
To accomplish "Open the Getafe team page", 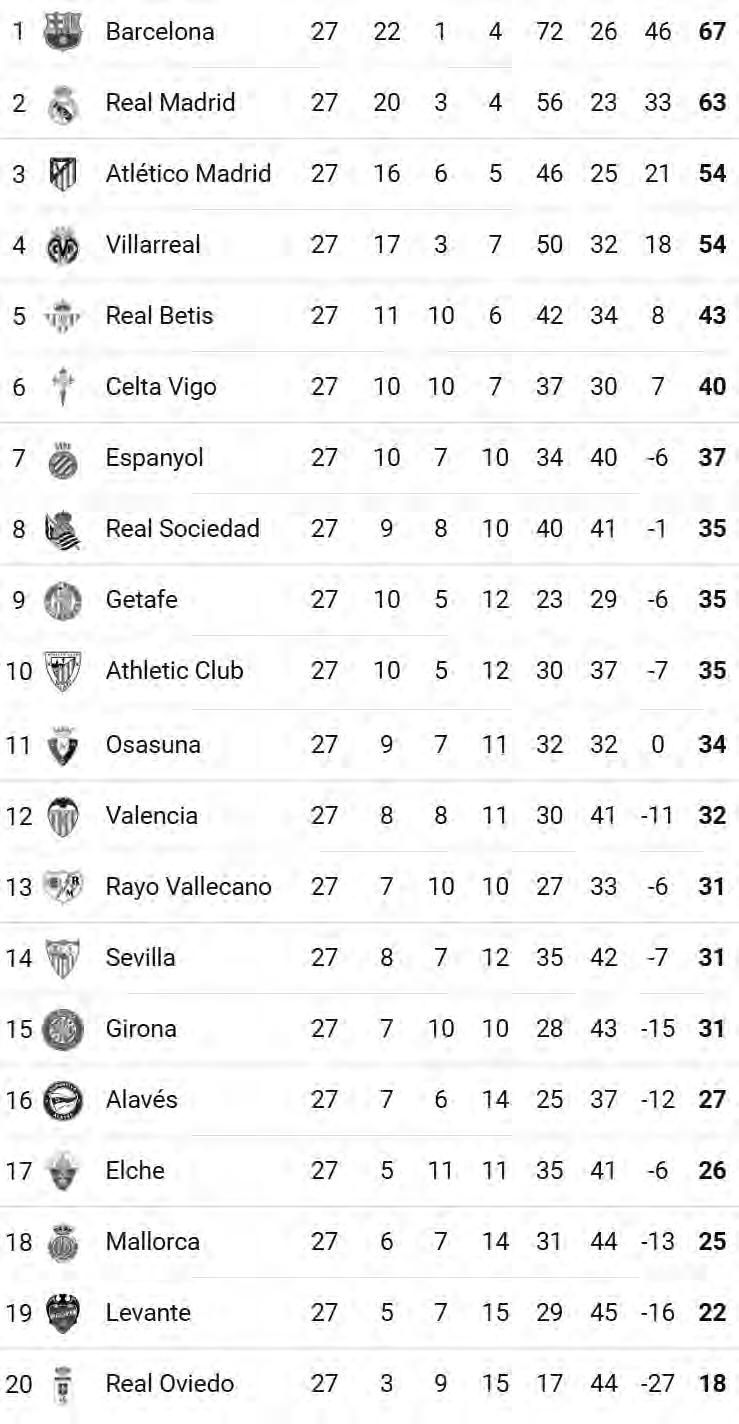I will (x=142, y=600).
